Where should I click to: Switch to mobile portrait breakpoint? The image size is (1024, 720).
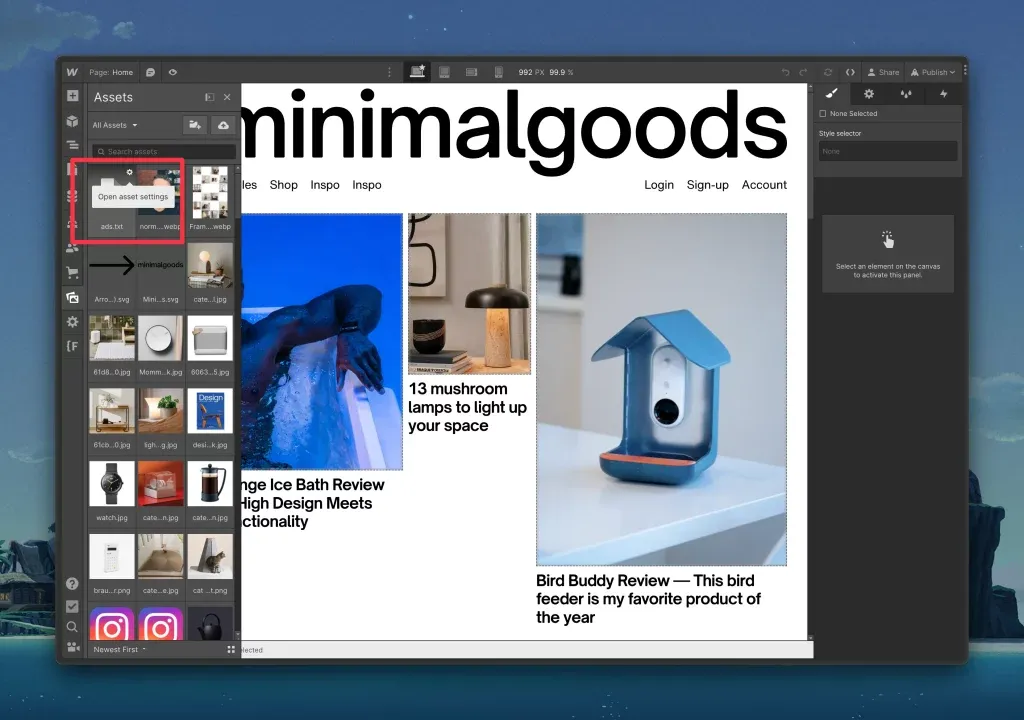pyautogui.click(x=498, y=72)
